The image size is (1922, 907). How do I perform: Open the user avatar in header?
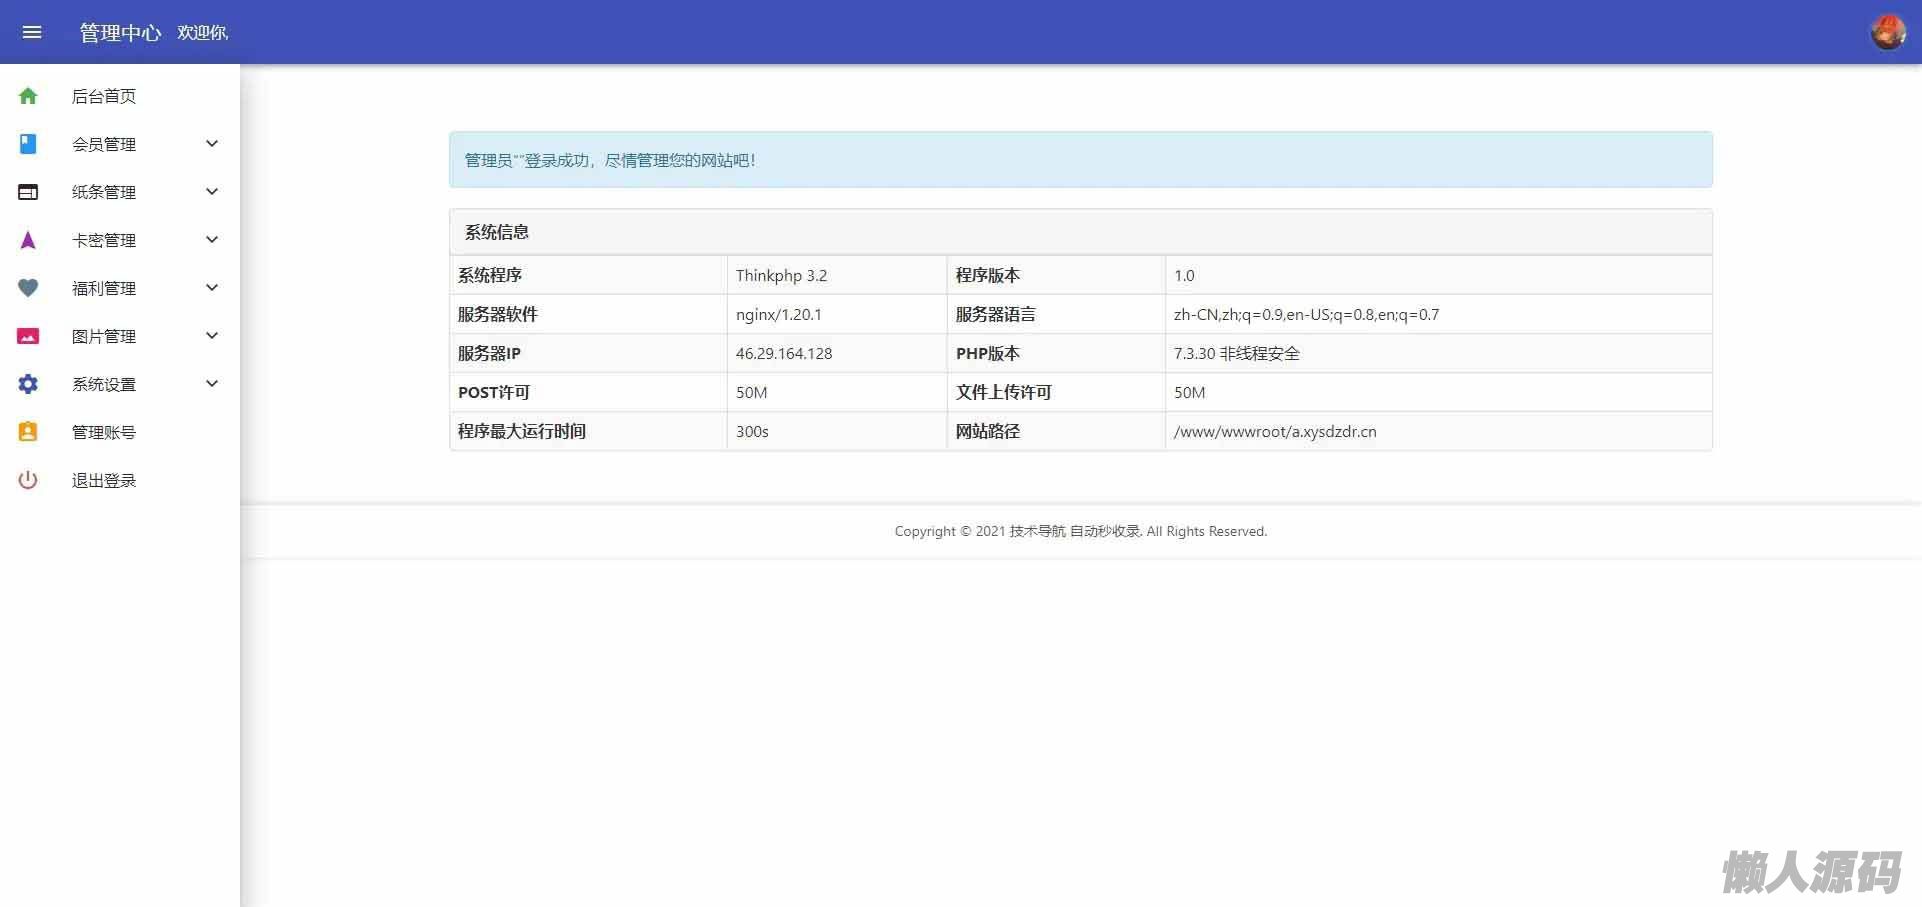coord(1887,32)
